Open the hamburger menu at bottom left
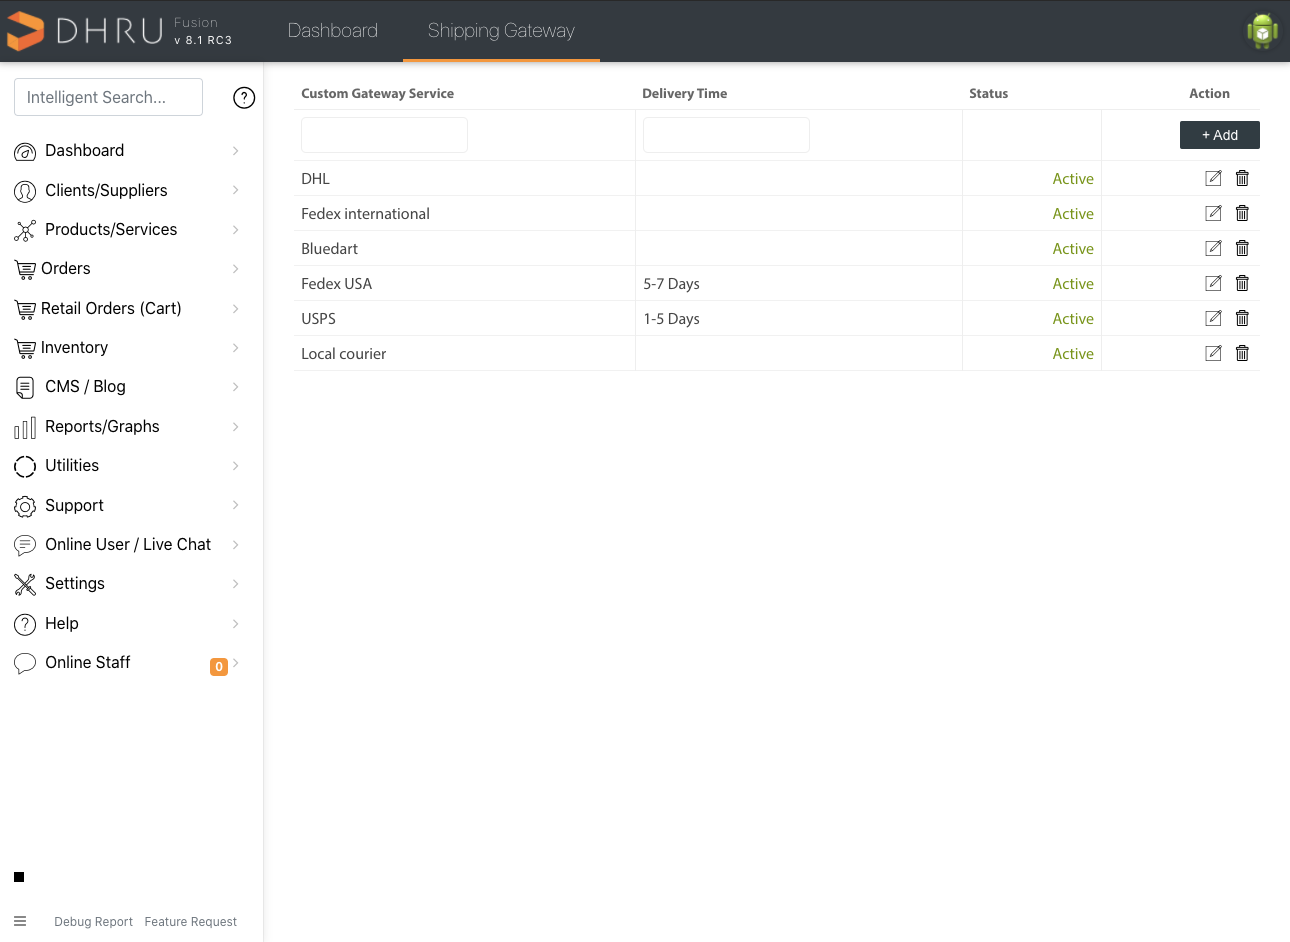 coord(20,920)
